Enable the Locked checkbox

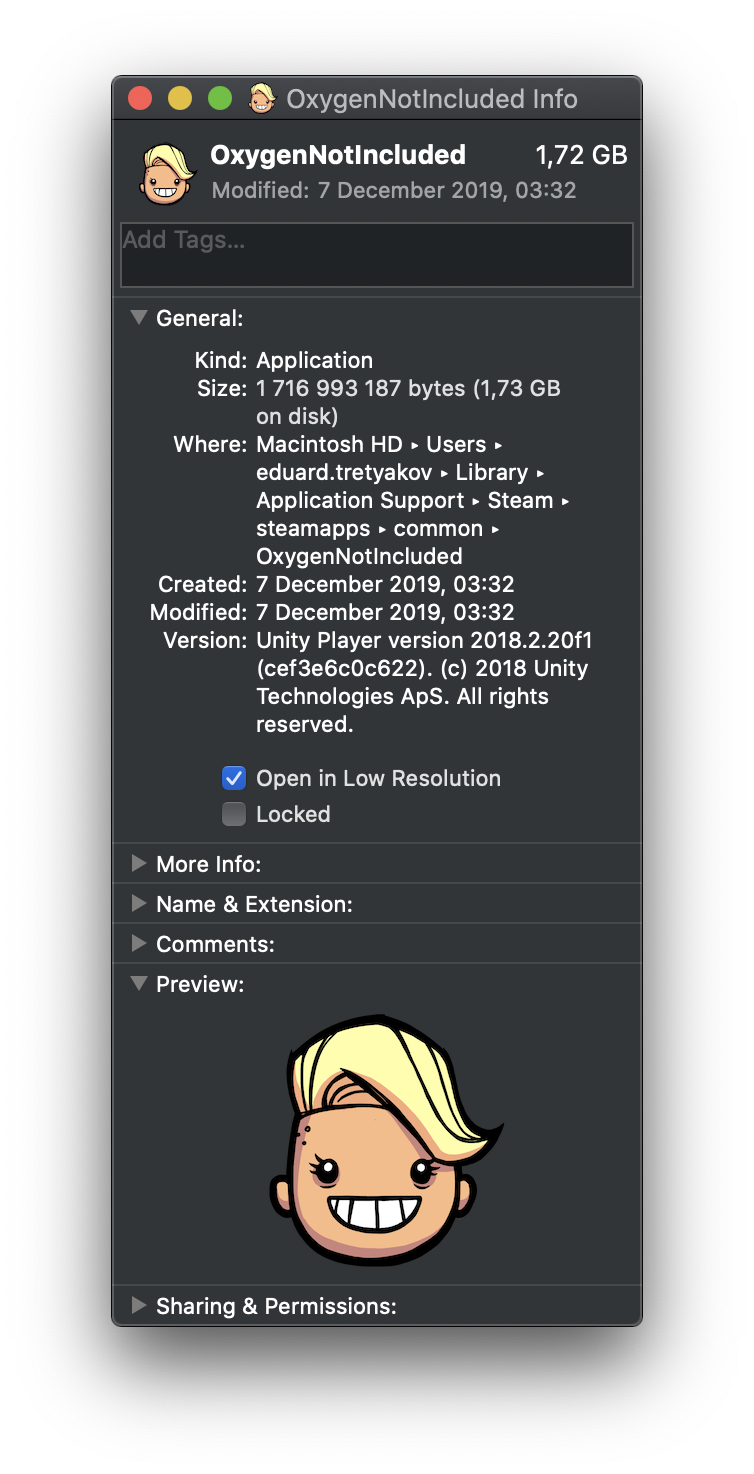234,814
